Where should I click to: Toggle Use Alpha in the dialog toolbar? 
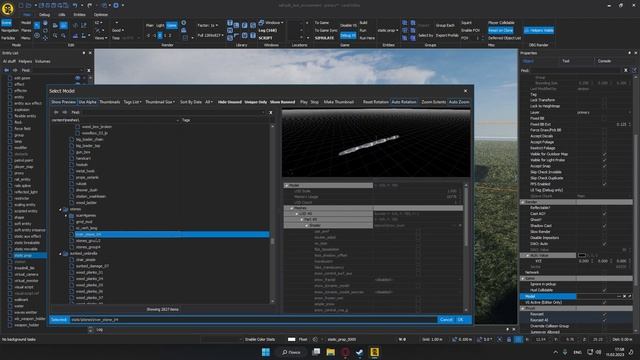(x=87, y=102)
